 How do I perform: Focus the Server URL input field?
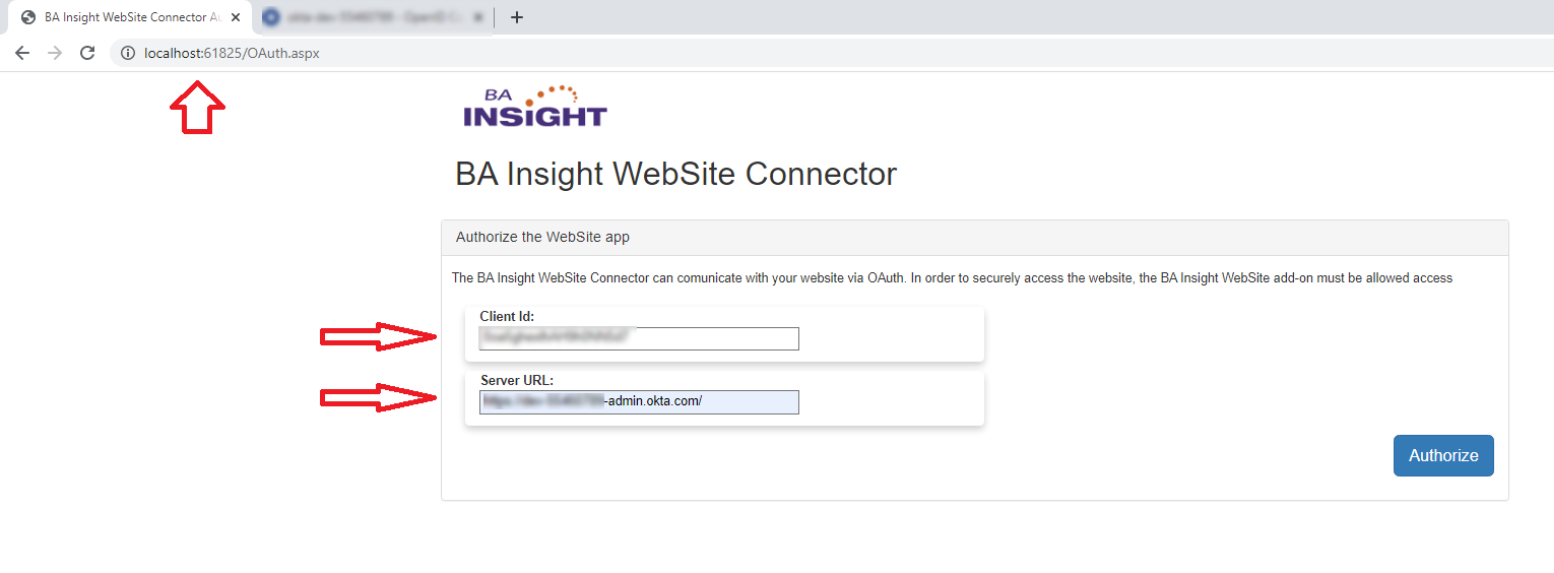tap(639, 402)
